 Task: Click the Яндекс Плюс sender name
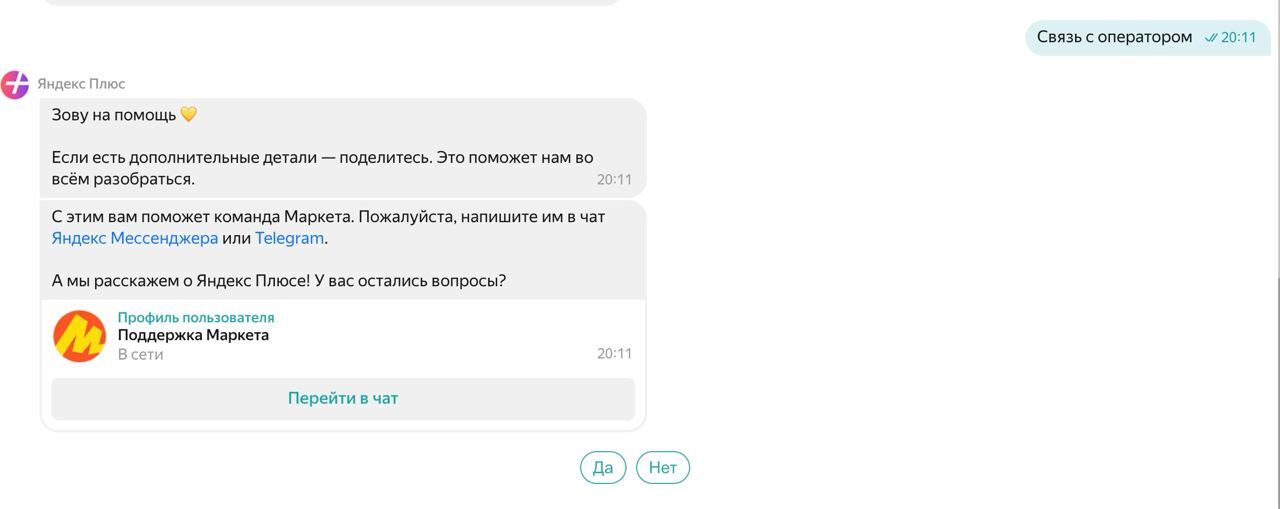(x=81, y=84)
